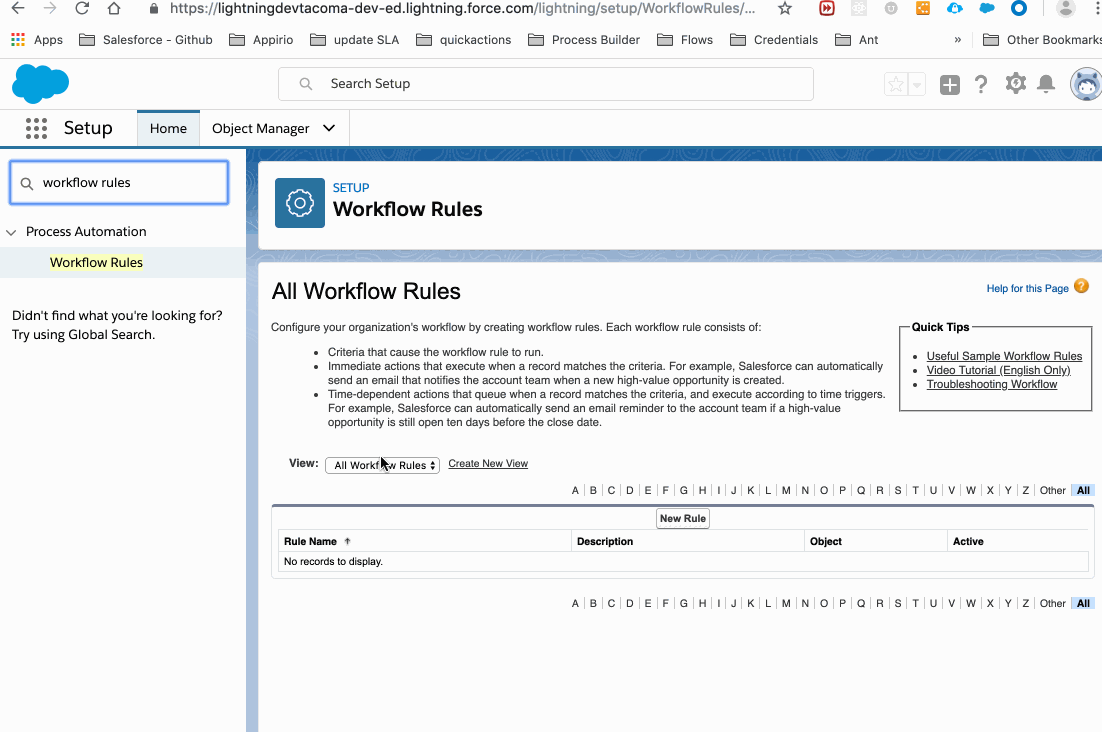Open the Flows bookmark folder
The image size is (1102, 732).
click(685, 40)
